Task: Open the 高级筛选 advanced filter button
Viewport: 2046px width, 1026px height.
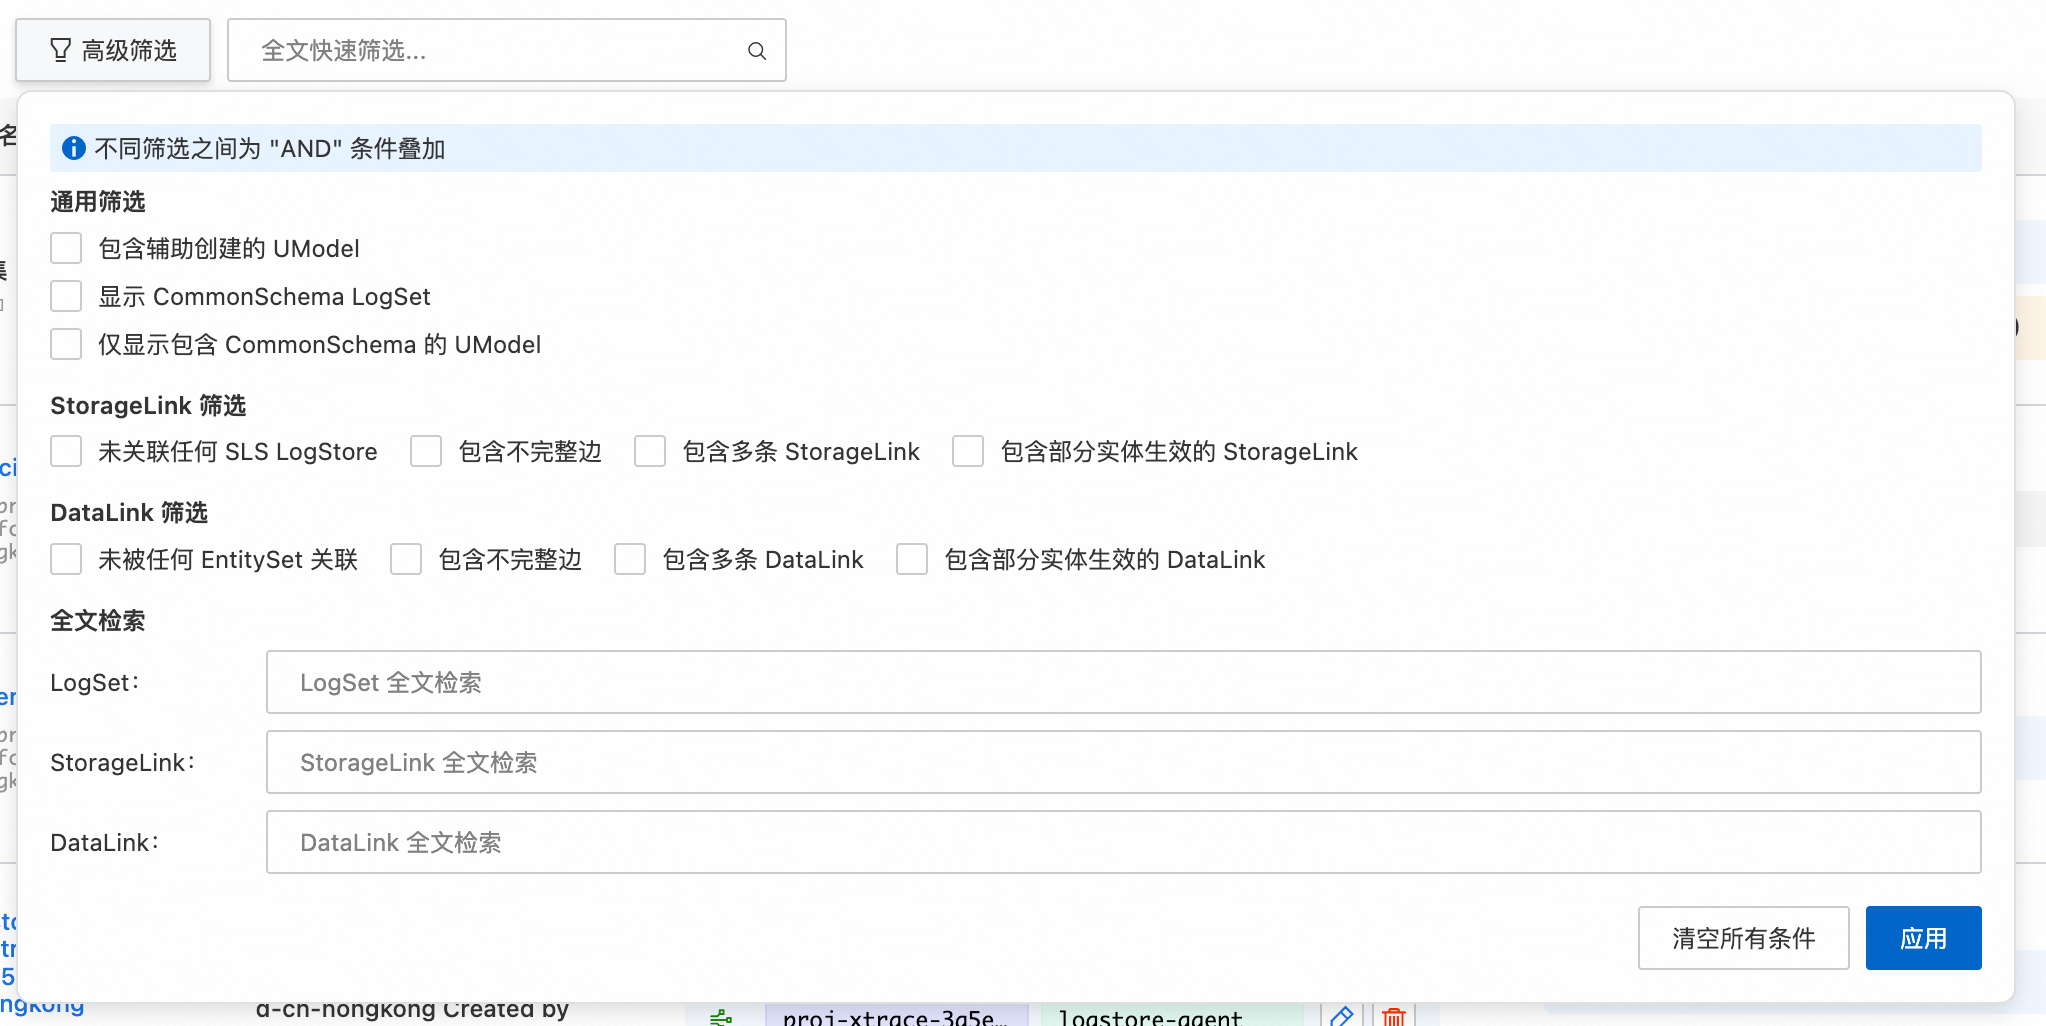Action: tap(113, 50)
